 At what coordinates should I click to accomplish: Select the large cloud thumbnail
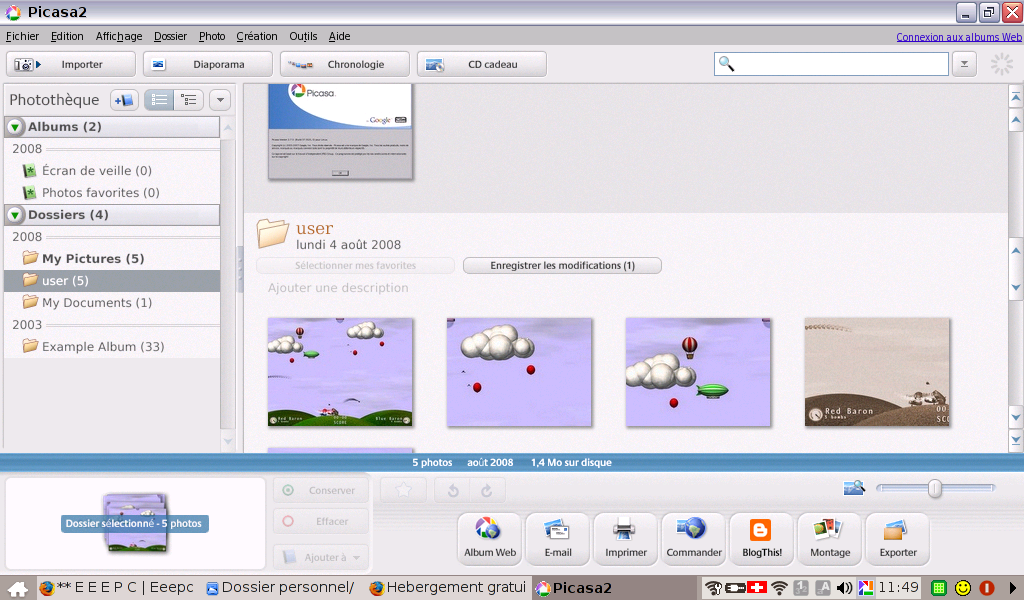[x=519, y=372]
